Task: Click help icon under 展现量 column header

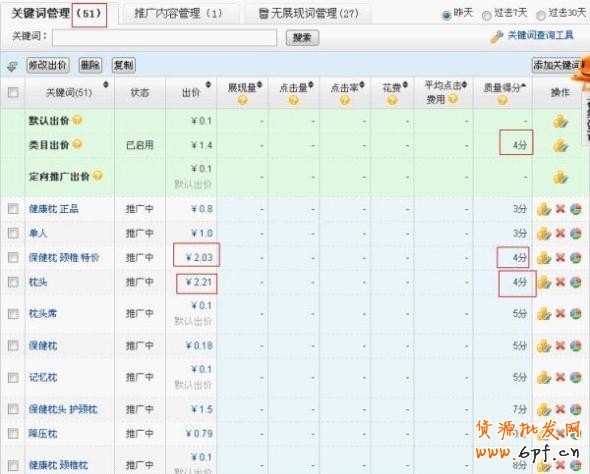Action: tap(243, 100)
